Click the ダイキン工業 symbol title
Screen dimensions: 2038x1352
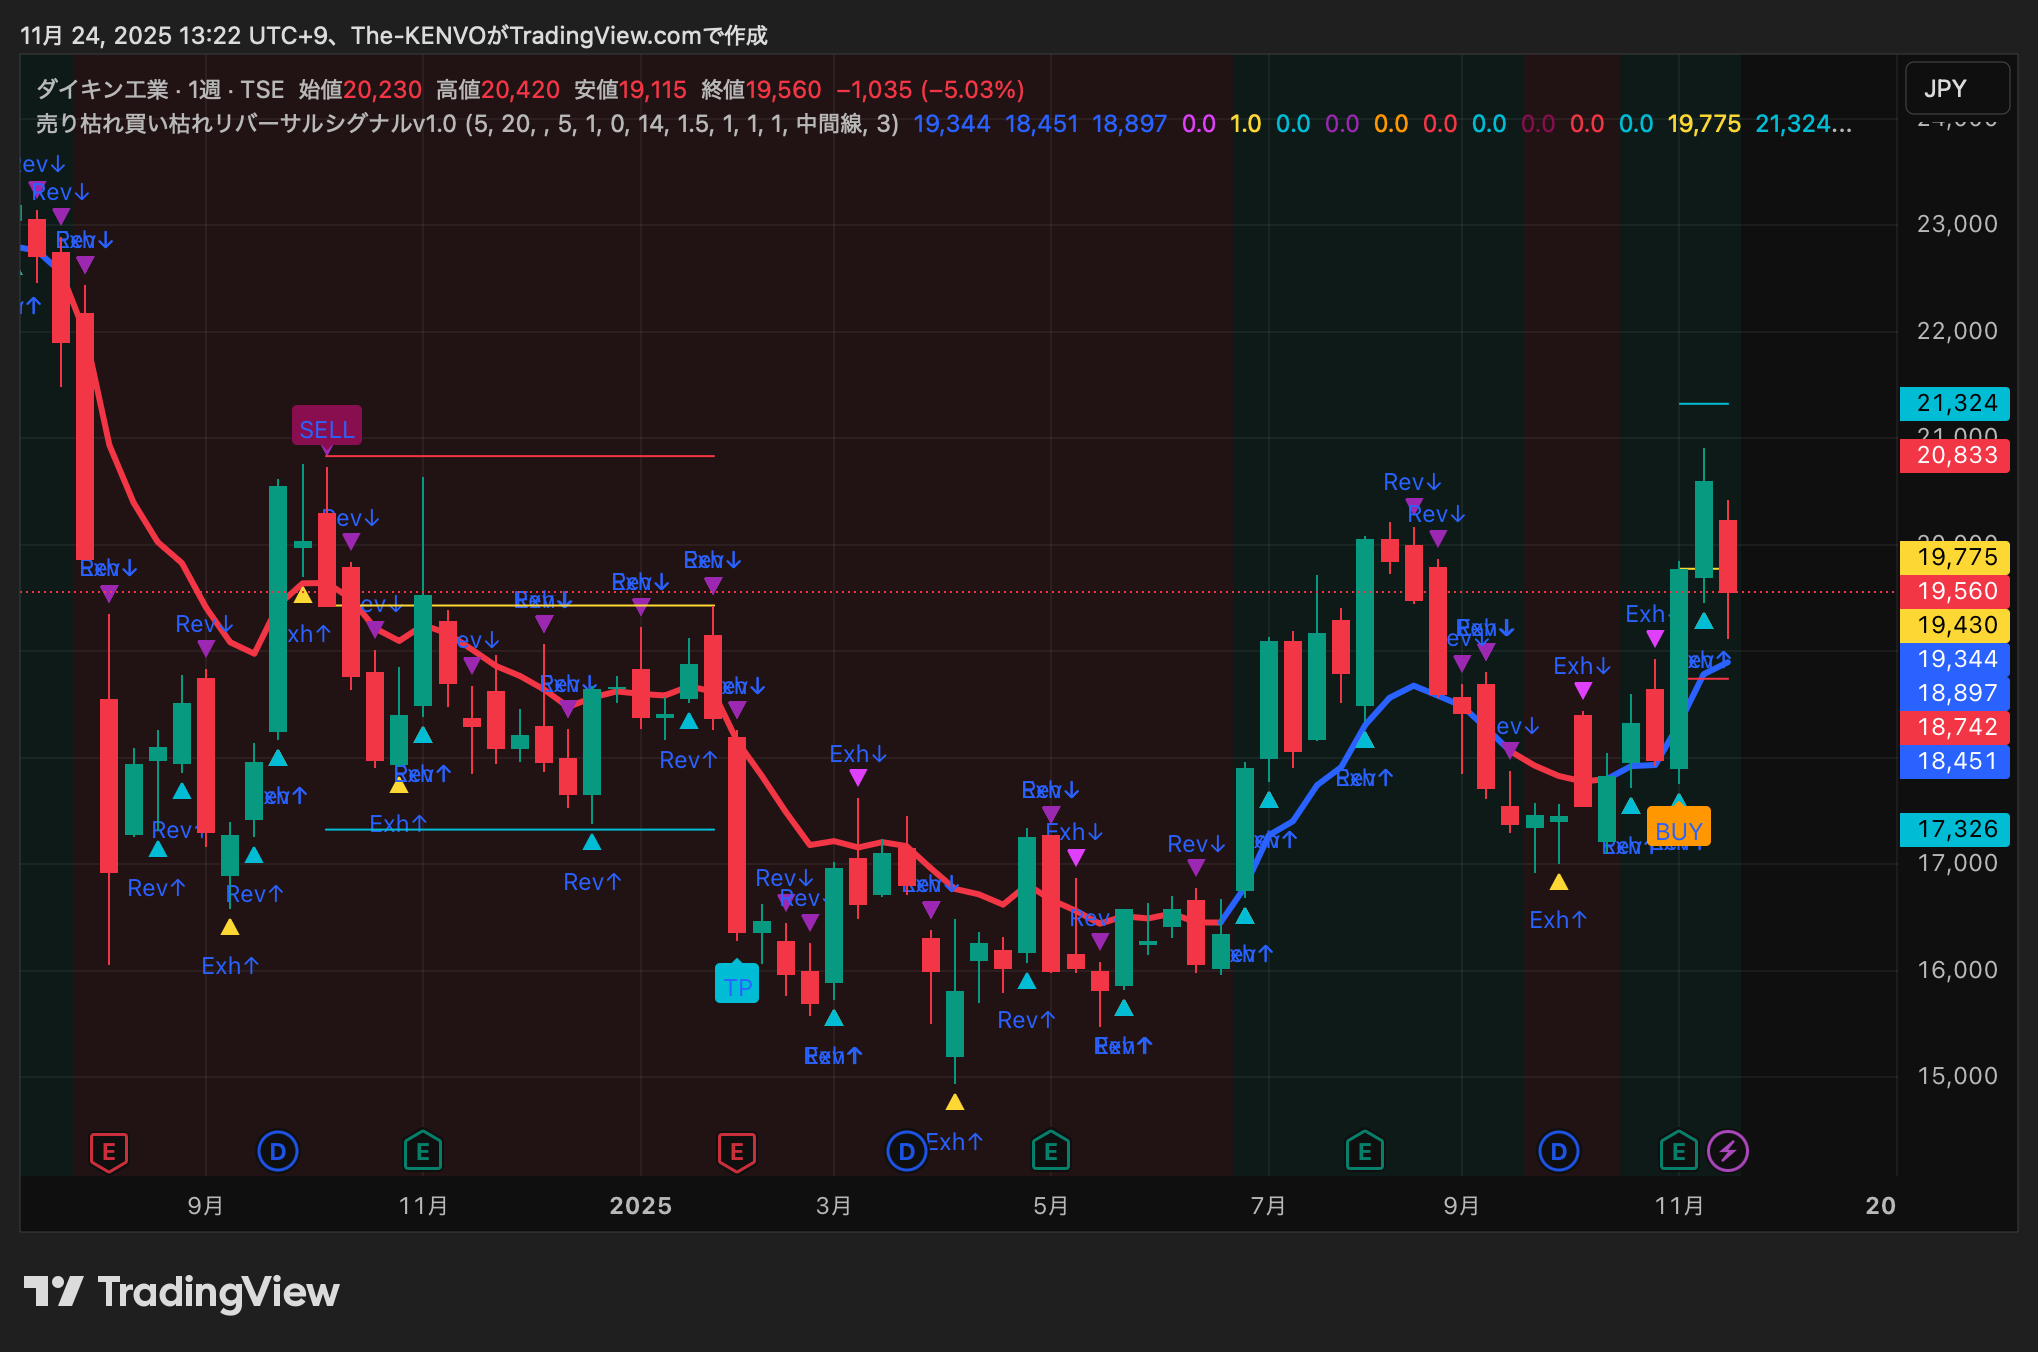[102, 90]
